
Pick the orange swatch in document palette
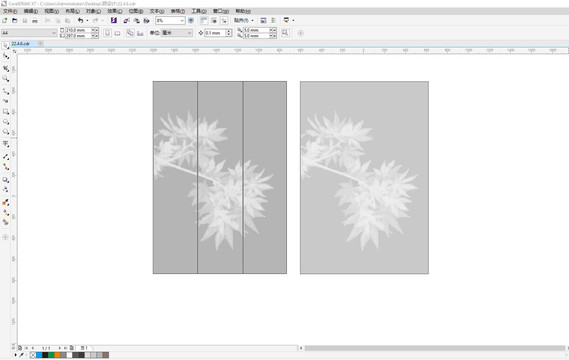click(57, 355)
